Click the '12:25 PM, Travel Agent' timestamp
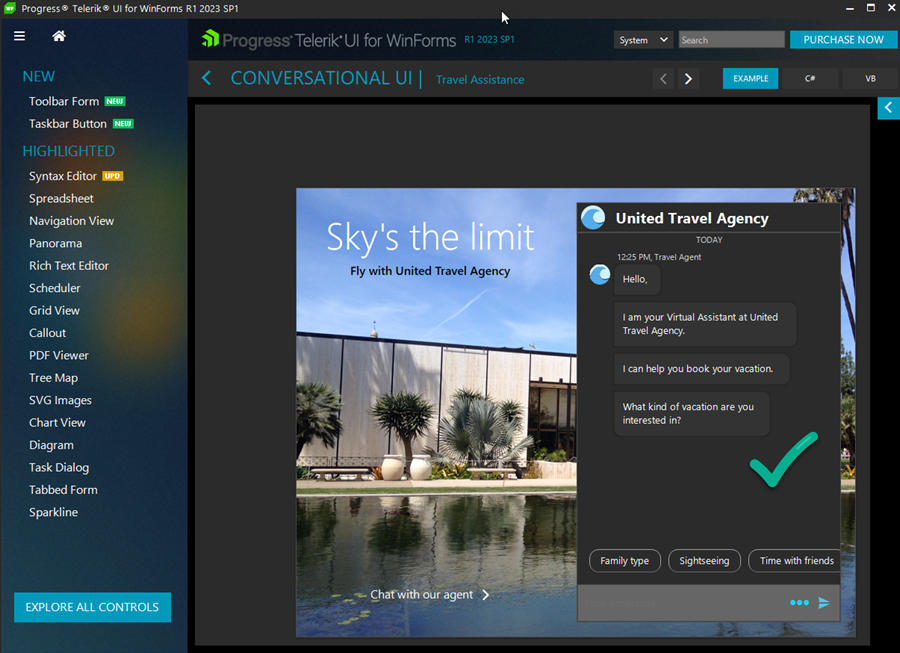Screen dimensions: 900x653 pyautogui.click(x=659, y=257)
